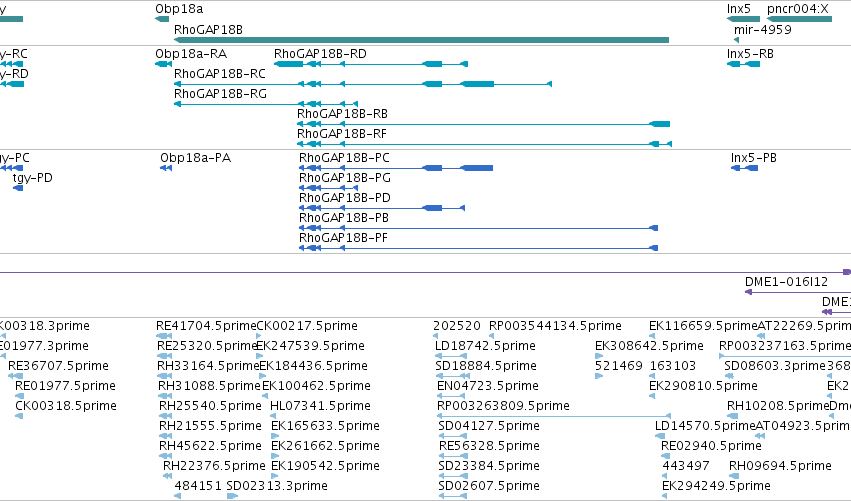Select the EK261662.5prime EST label
This screenshot has height=501, width=851.
tap(326, 446)
